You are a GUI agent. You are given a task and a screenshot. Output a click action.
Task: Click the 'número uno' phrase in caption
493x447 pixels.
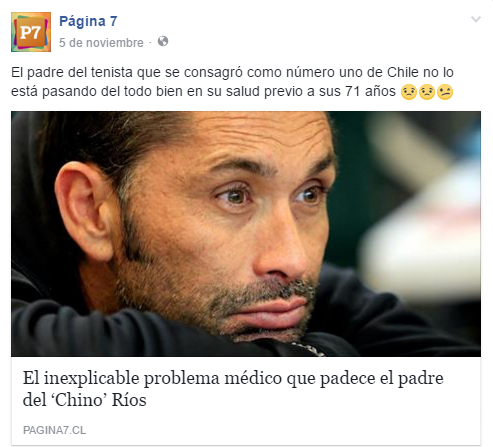(x=316, y=72)
